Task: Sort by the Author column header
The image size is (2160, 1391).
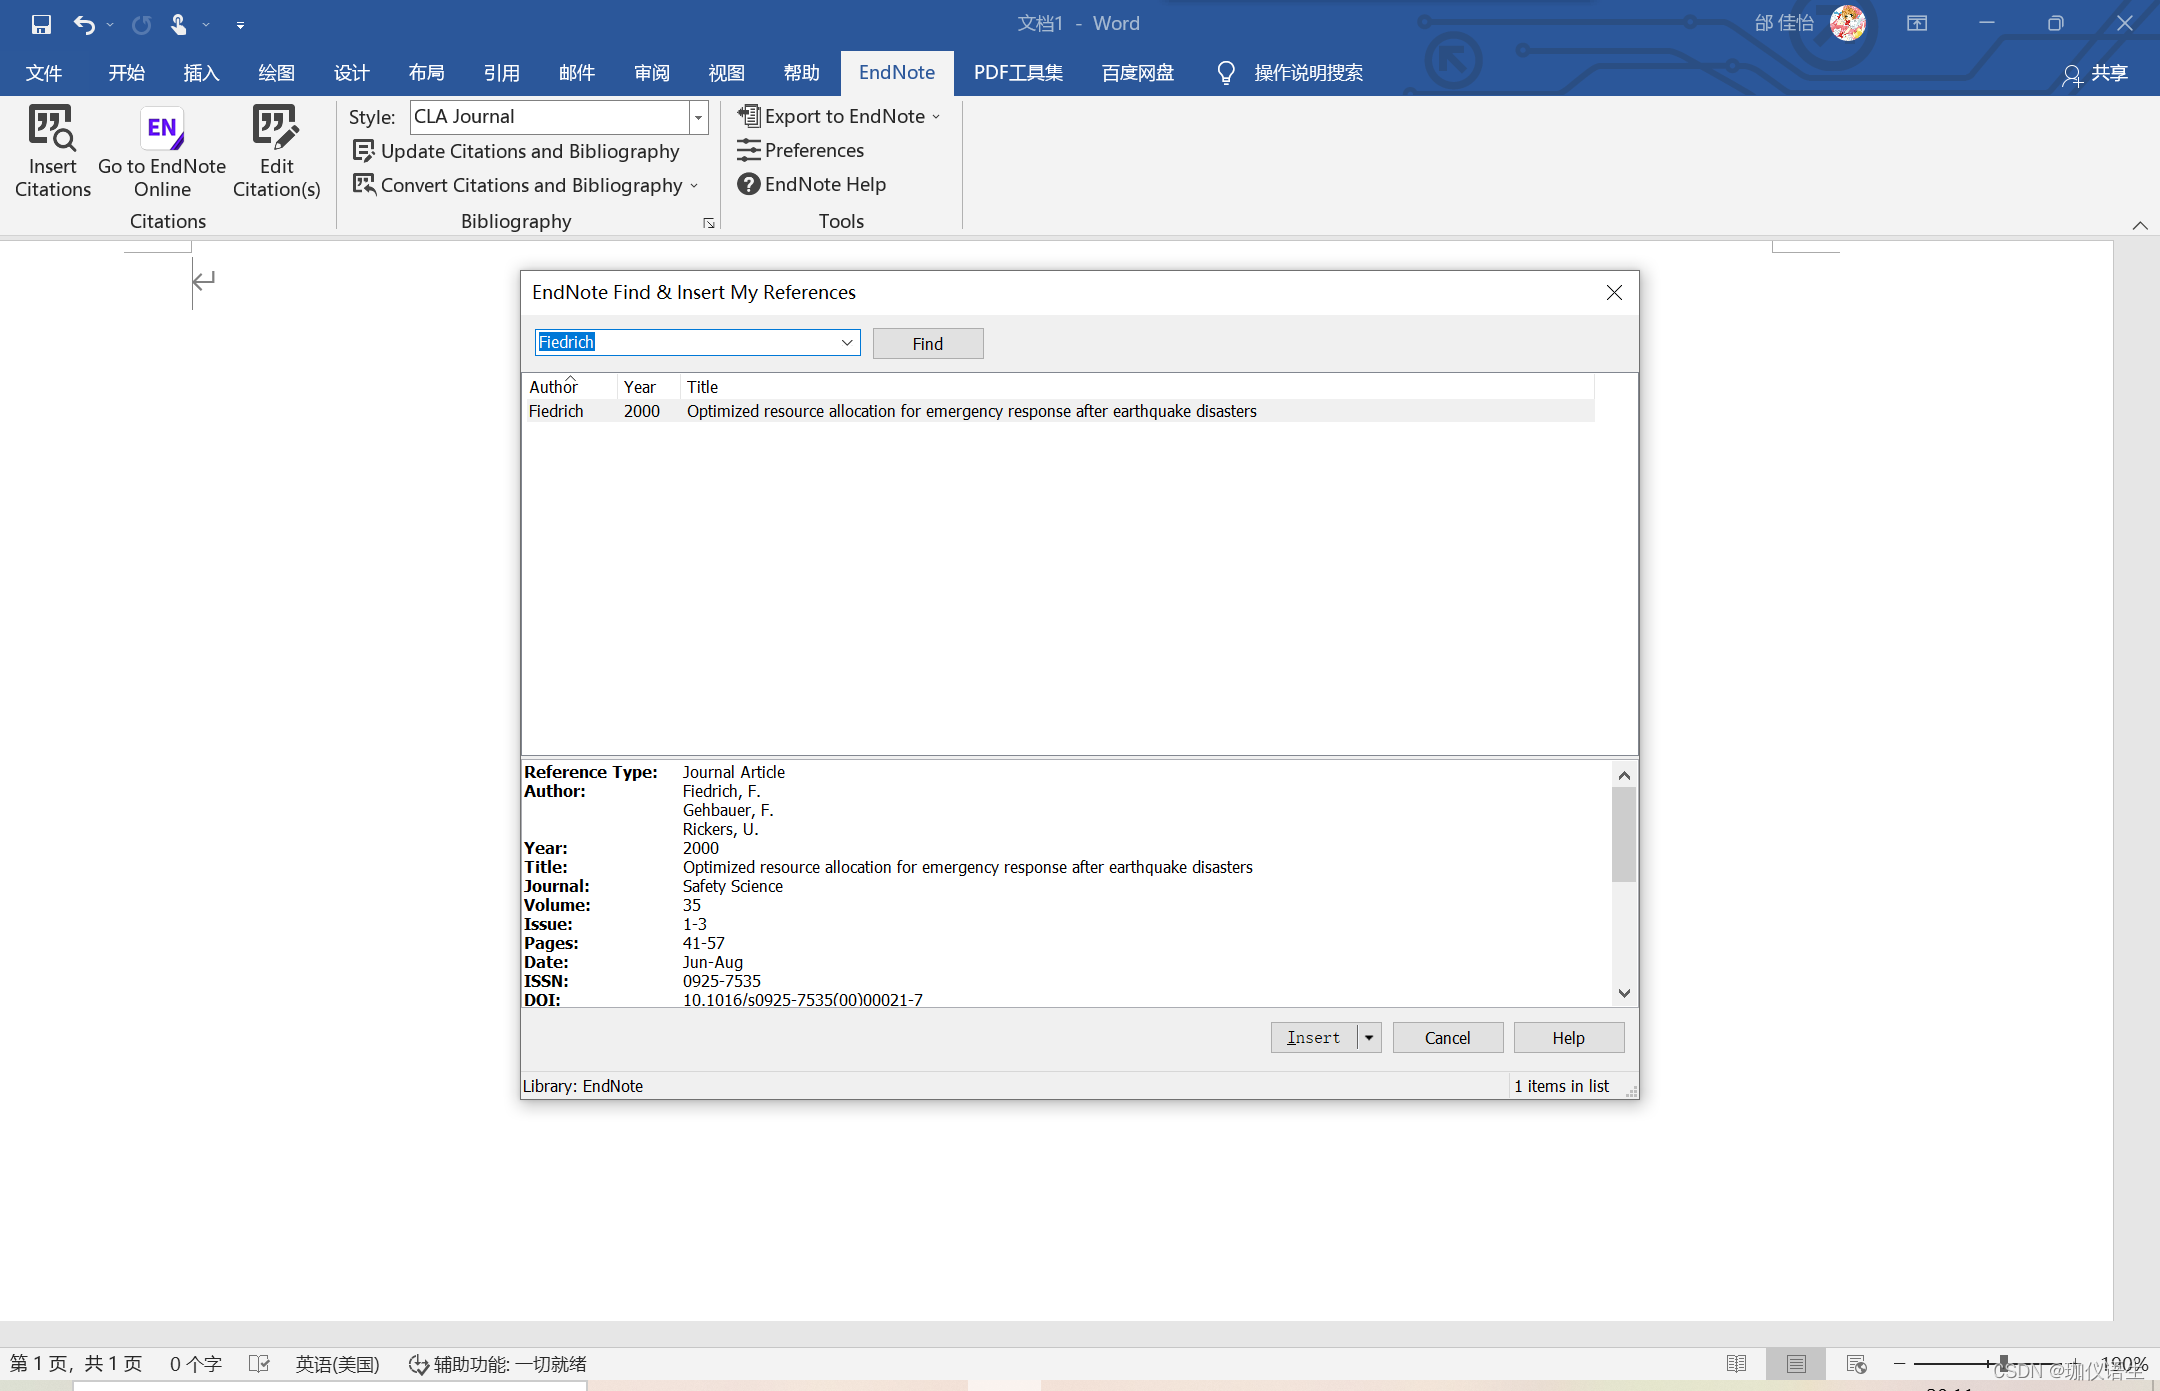Action: click(569, 386)
